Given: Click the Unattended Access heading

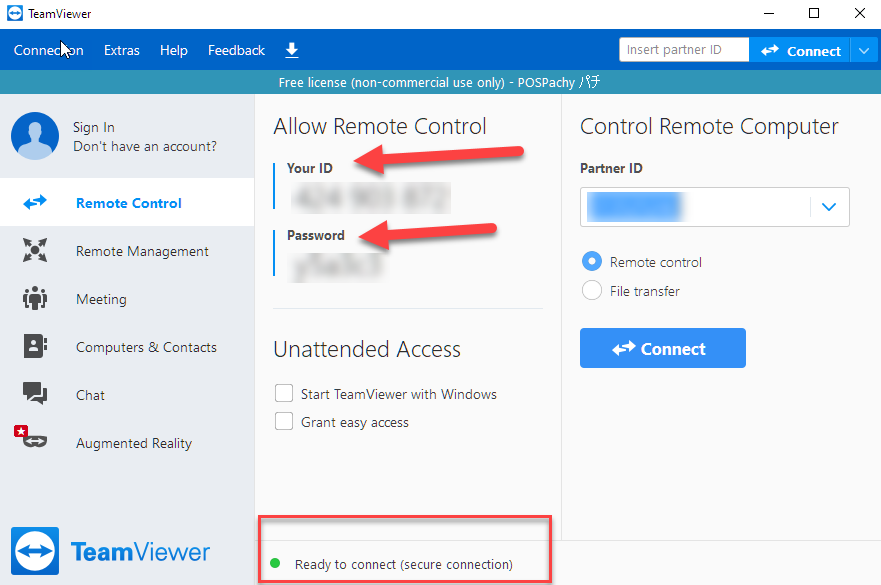Looking at the screenshot, I should pos(367,349).
